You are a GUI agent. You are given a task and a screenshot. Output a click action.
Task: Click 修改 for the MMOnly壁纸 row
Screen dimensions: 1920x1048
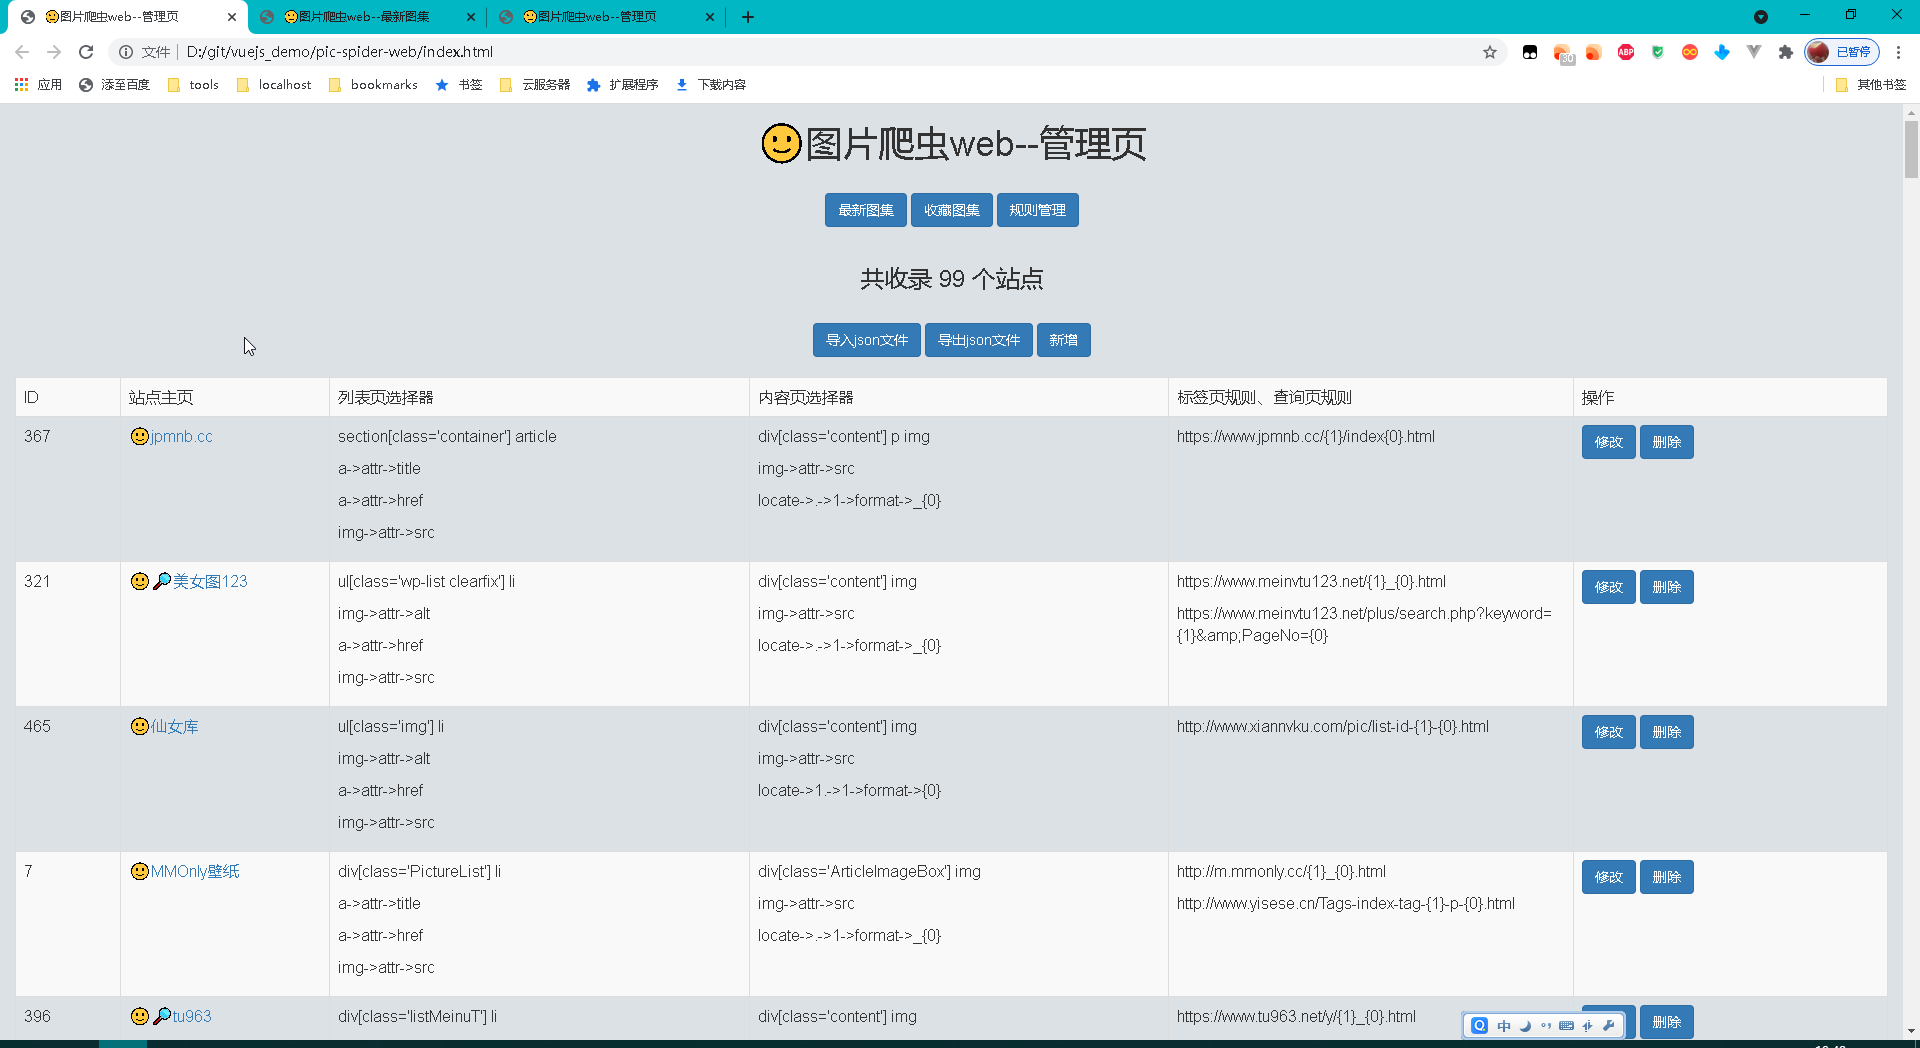(1609, 877)
